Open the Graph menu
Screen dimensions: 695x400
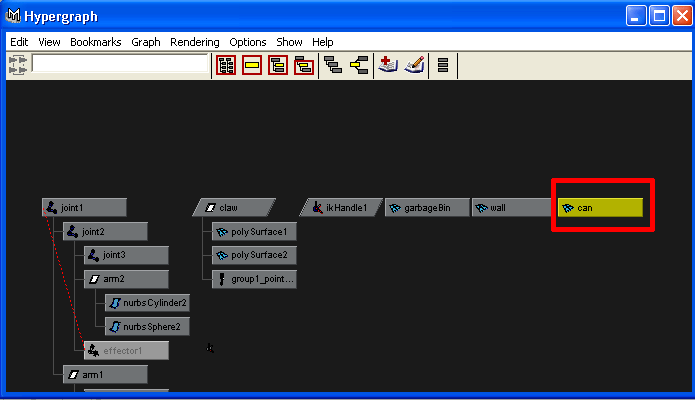coord(146,42)
